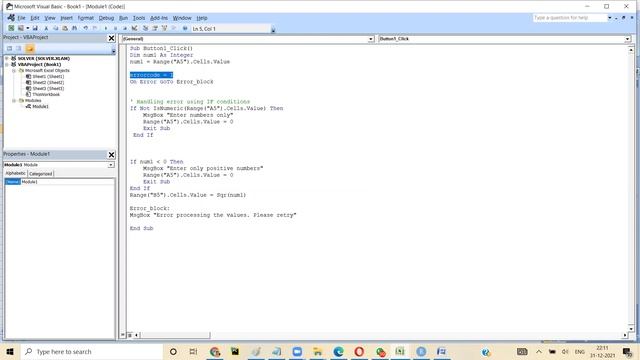Screen dimensions: 640x360
Task: Click the 'Type a question for help' field
Action: pyautogui.click(x=570, y=18)
